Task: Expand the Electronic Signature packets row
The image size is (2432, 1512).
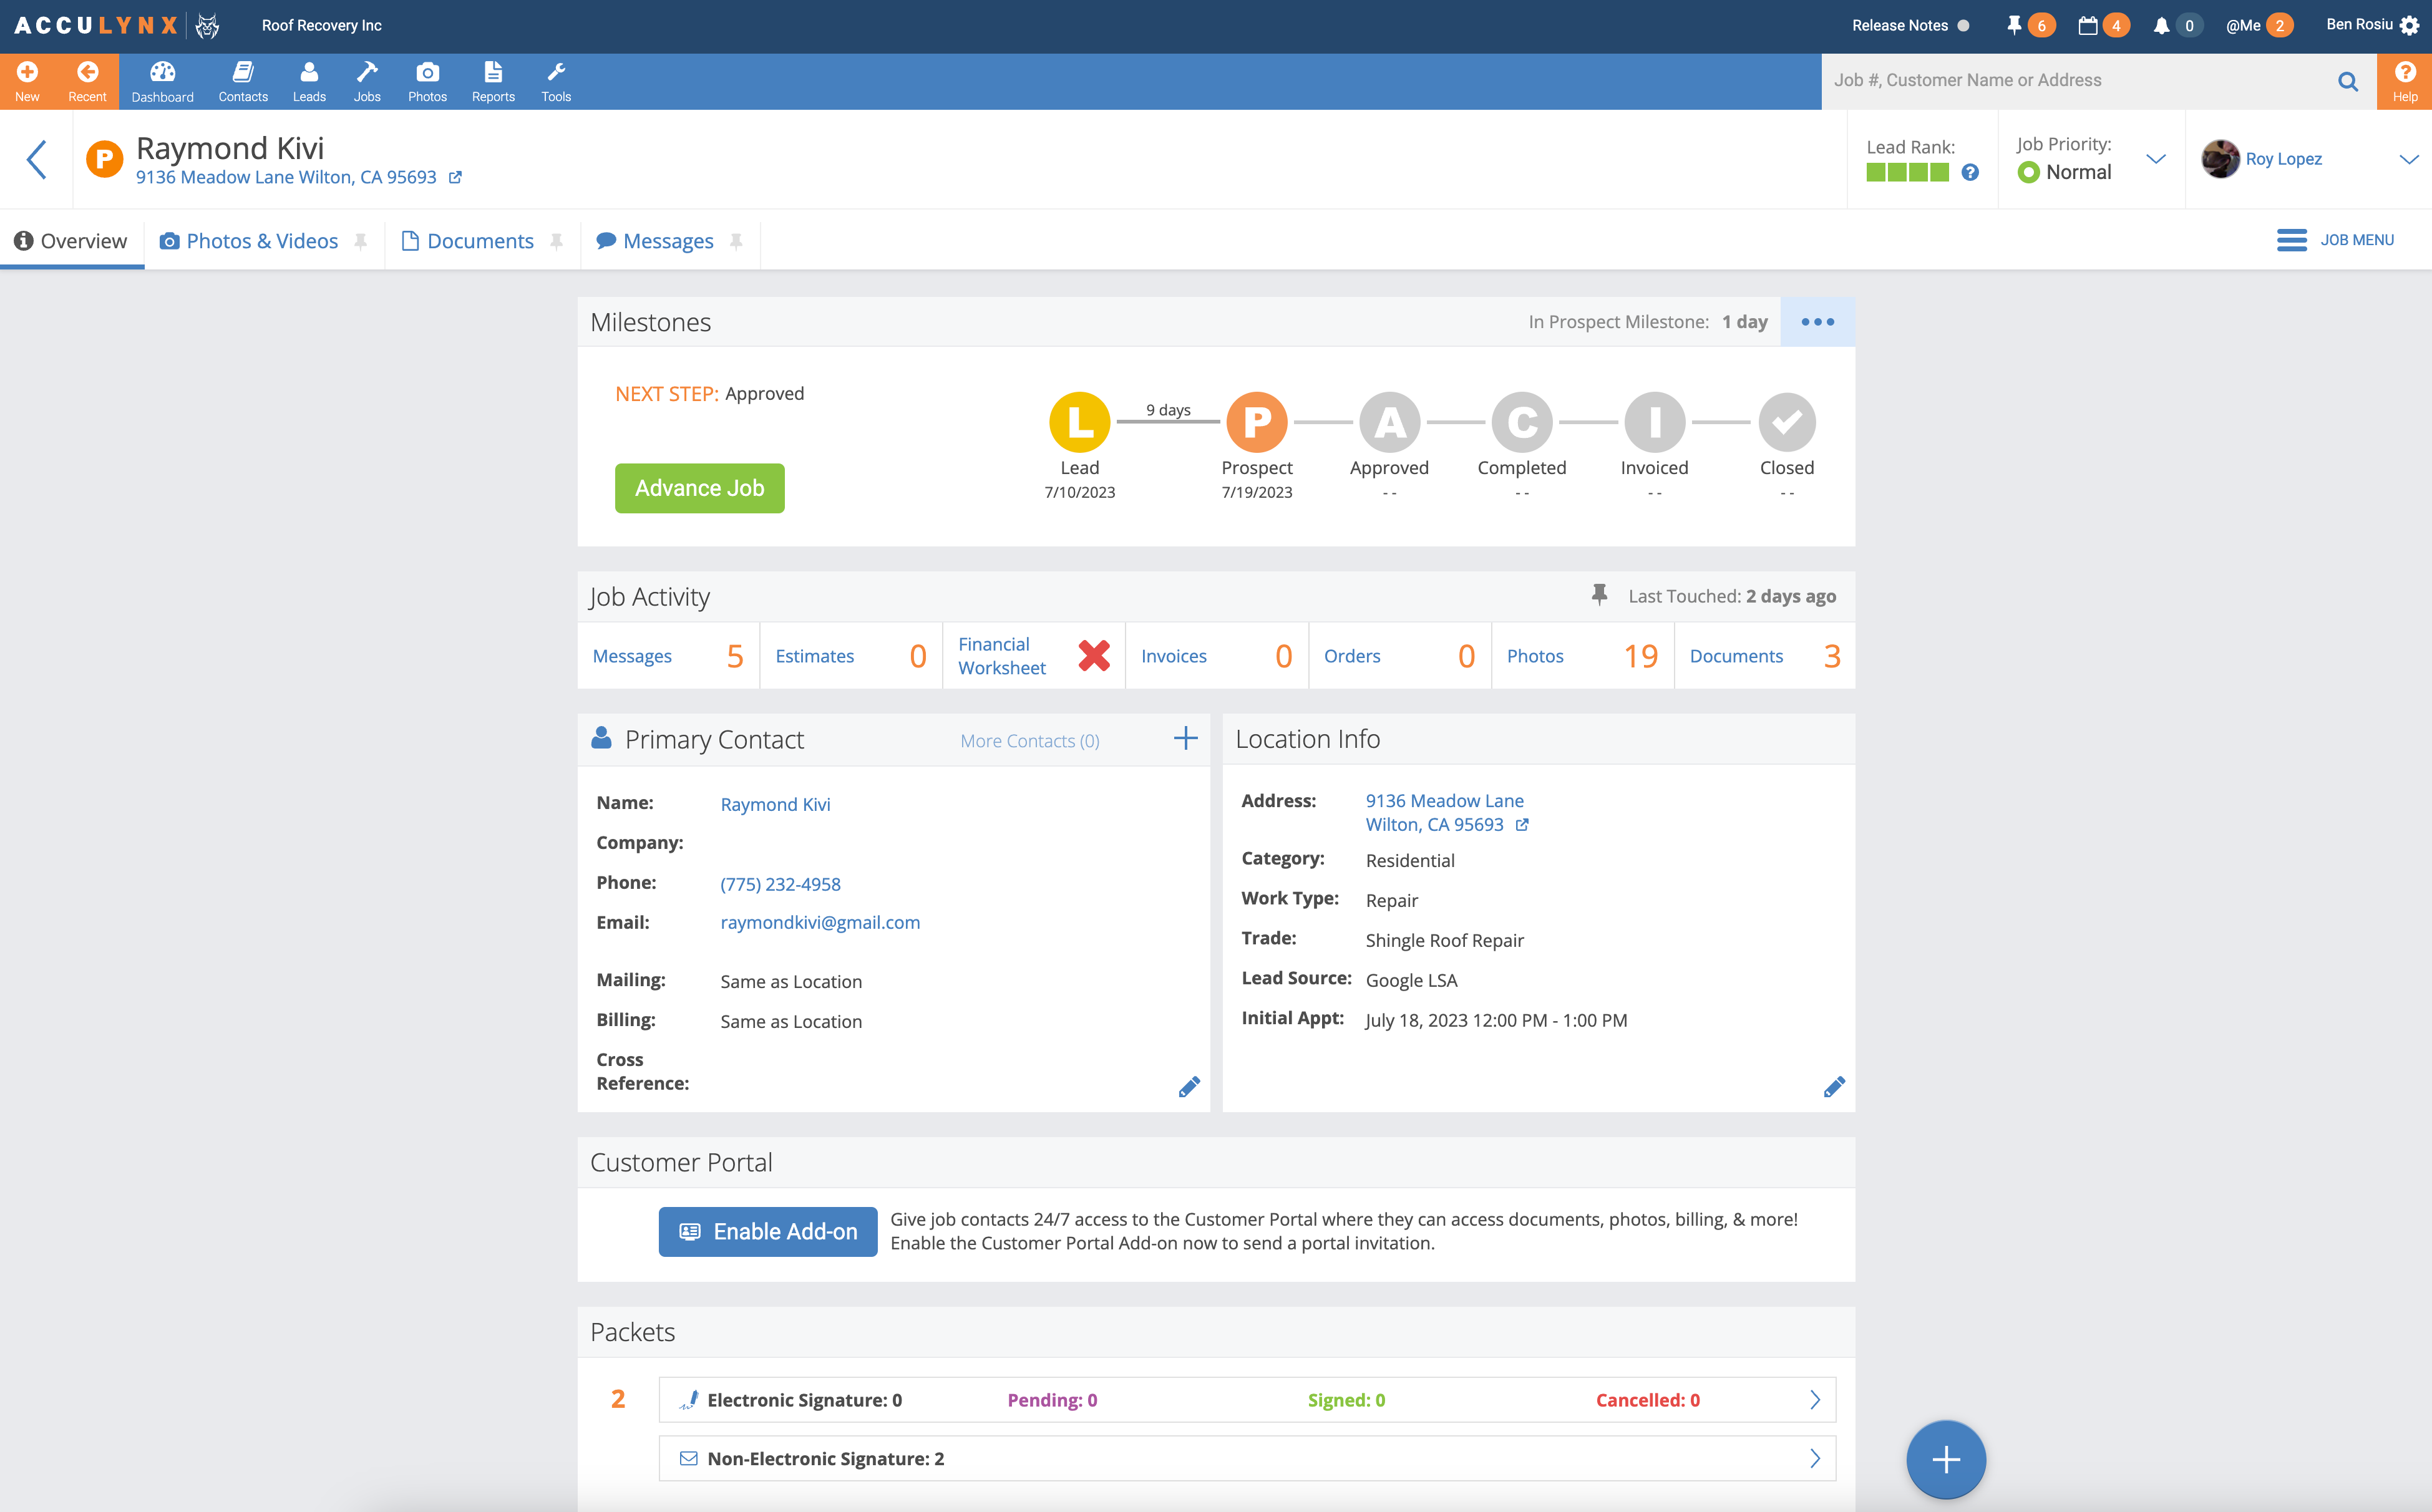Action: [1815, 1400]
